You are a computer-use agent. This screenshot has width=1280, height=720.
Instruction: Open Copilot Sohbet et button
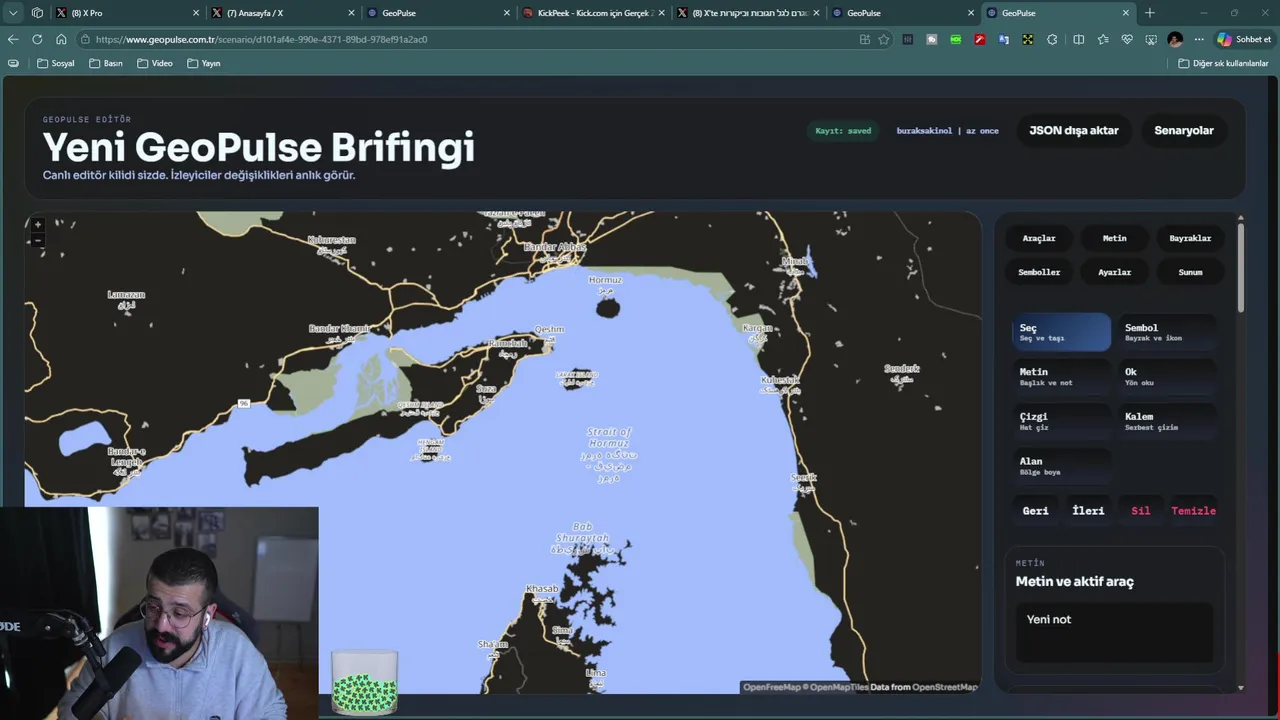tap(1244, 39)
